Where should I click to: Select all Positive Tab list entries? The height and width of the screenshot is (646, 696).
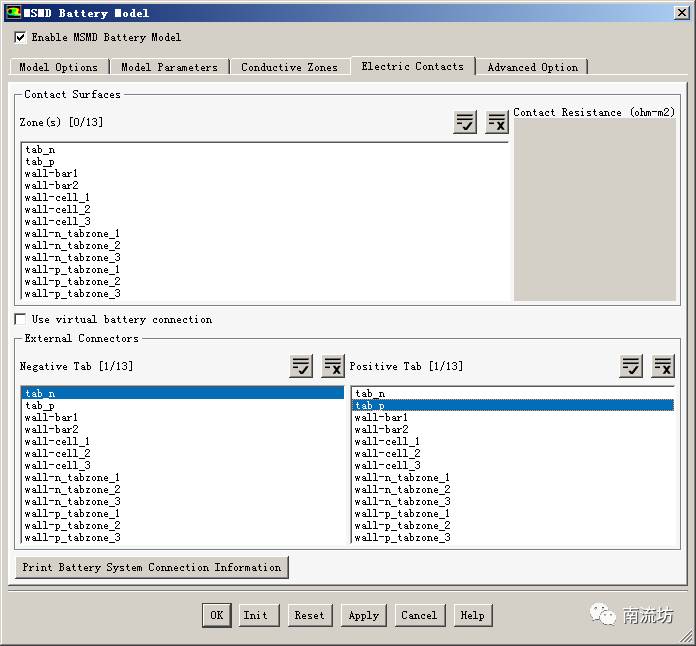(x=631, y=366)
